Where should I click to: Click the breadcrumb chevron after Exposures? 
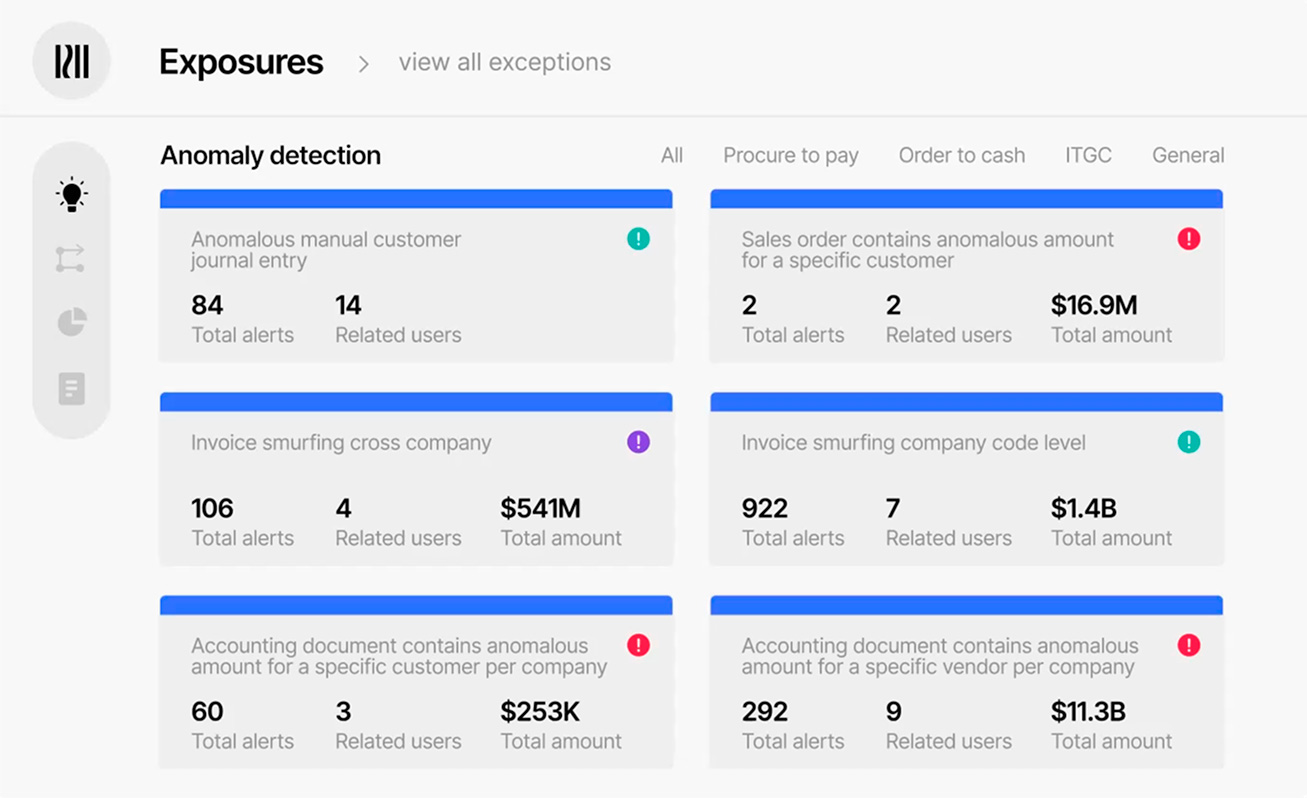pyautogui.click(x=364, y=64)
